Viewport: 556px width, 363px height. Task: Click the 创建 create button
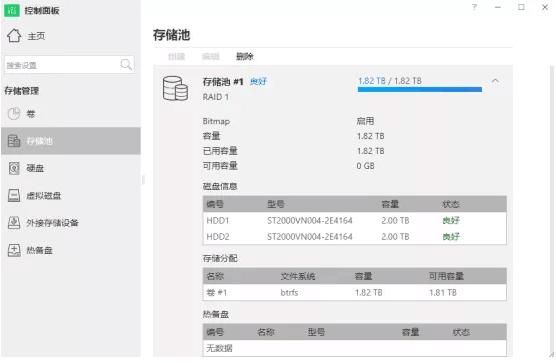click(177, 57)
